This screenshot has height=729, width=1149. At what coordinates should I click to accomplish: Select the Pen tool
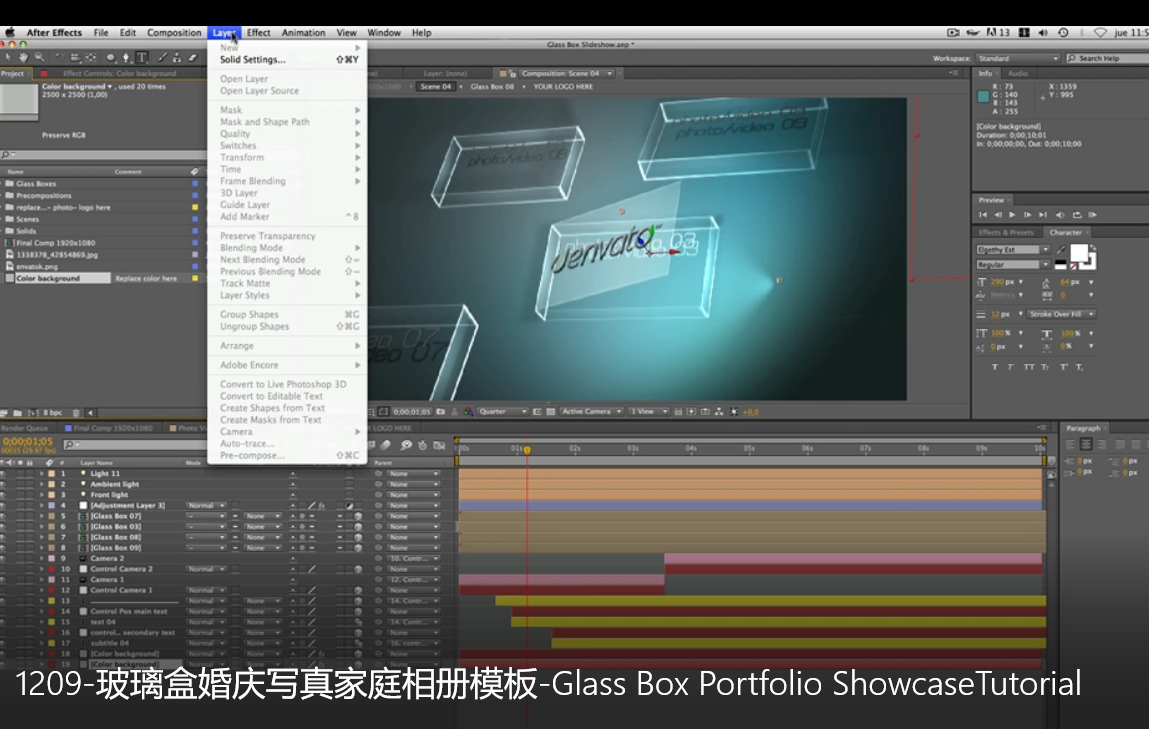[126, 57]
